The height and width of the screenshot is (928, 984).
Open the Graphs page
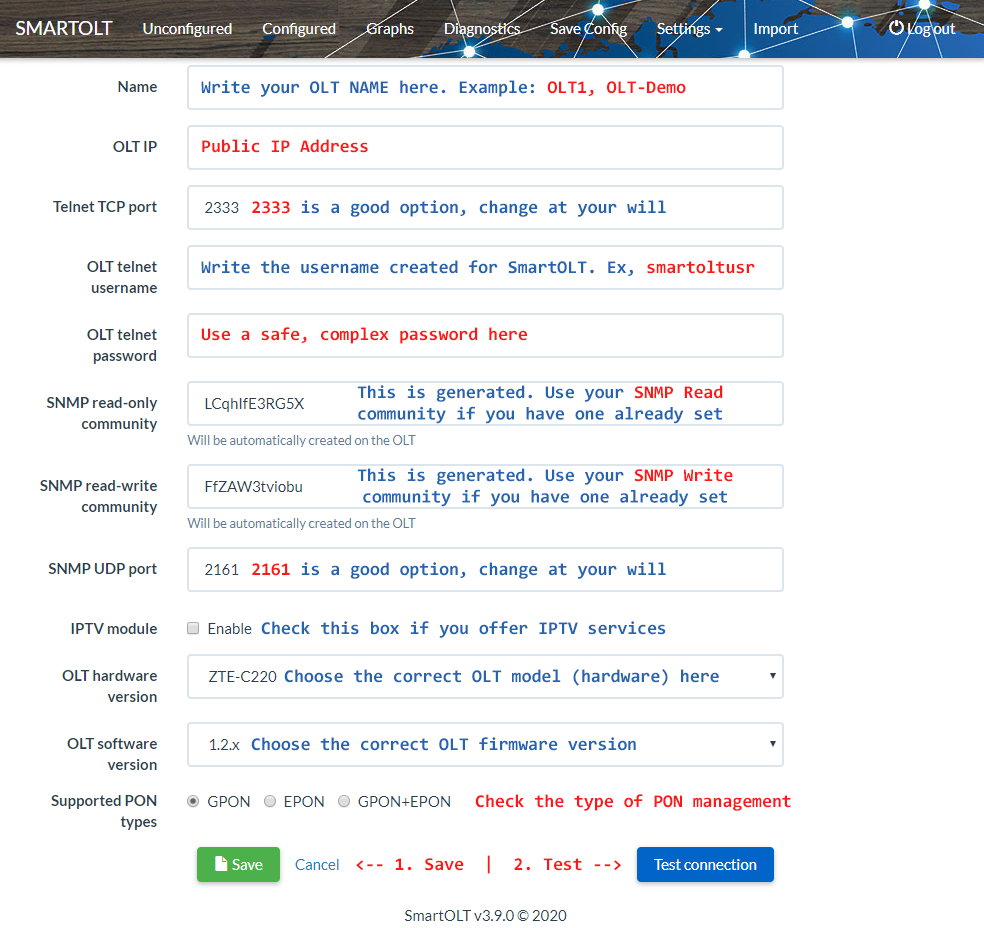point(390,29)
